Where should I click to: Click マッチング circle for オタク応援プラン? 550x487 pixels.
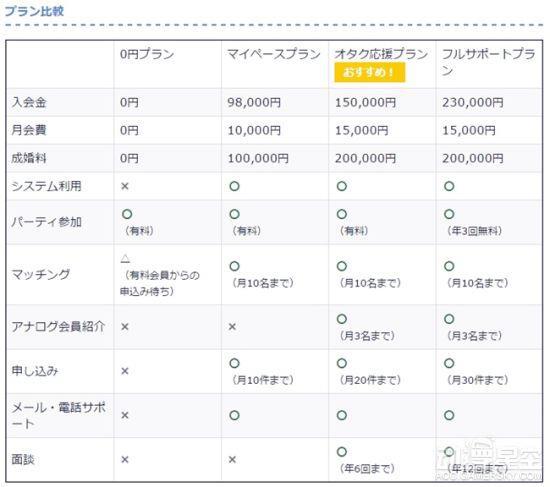(x=342, y=266)
